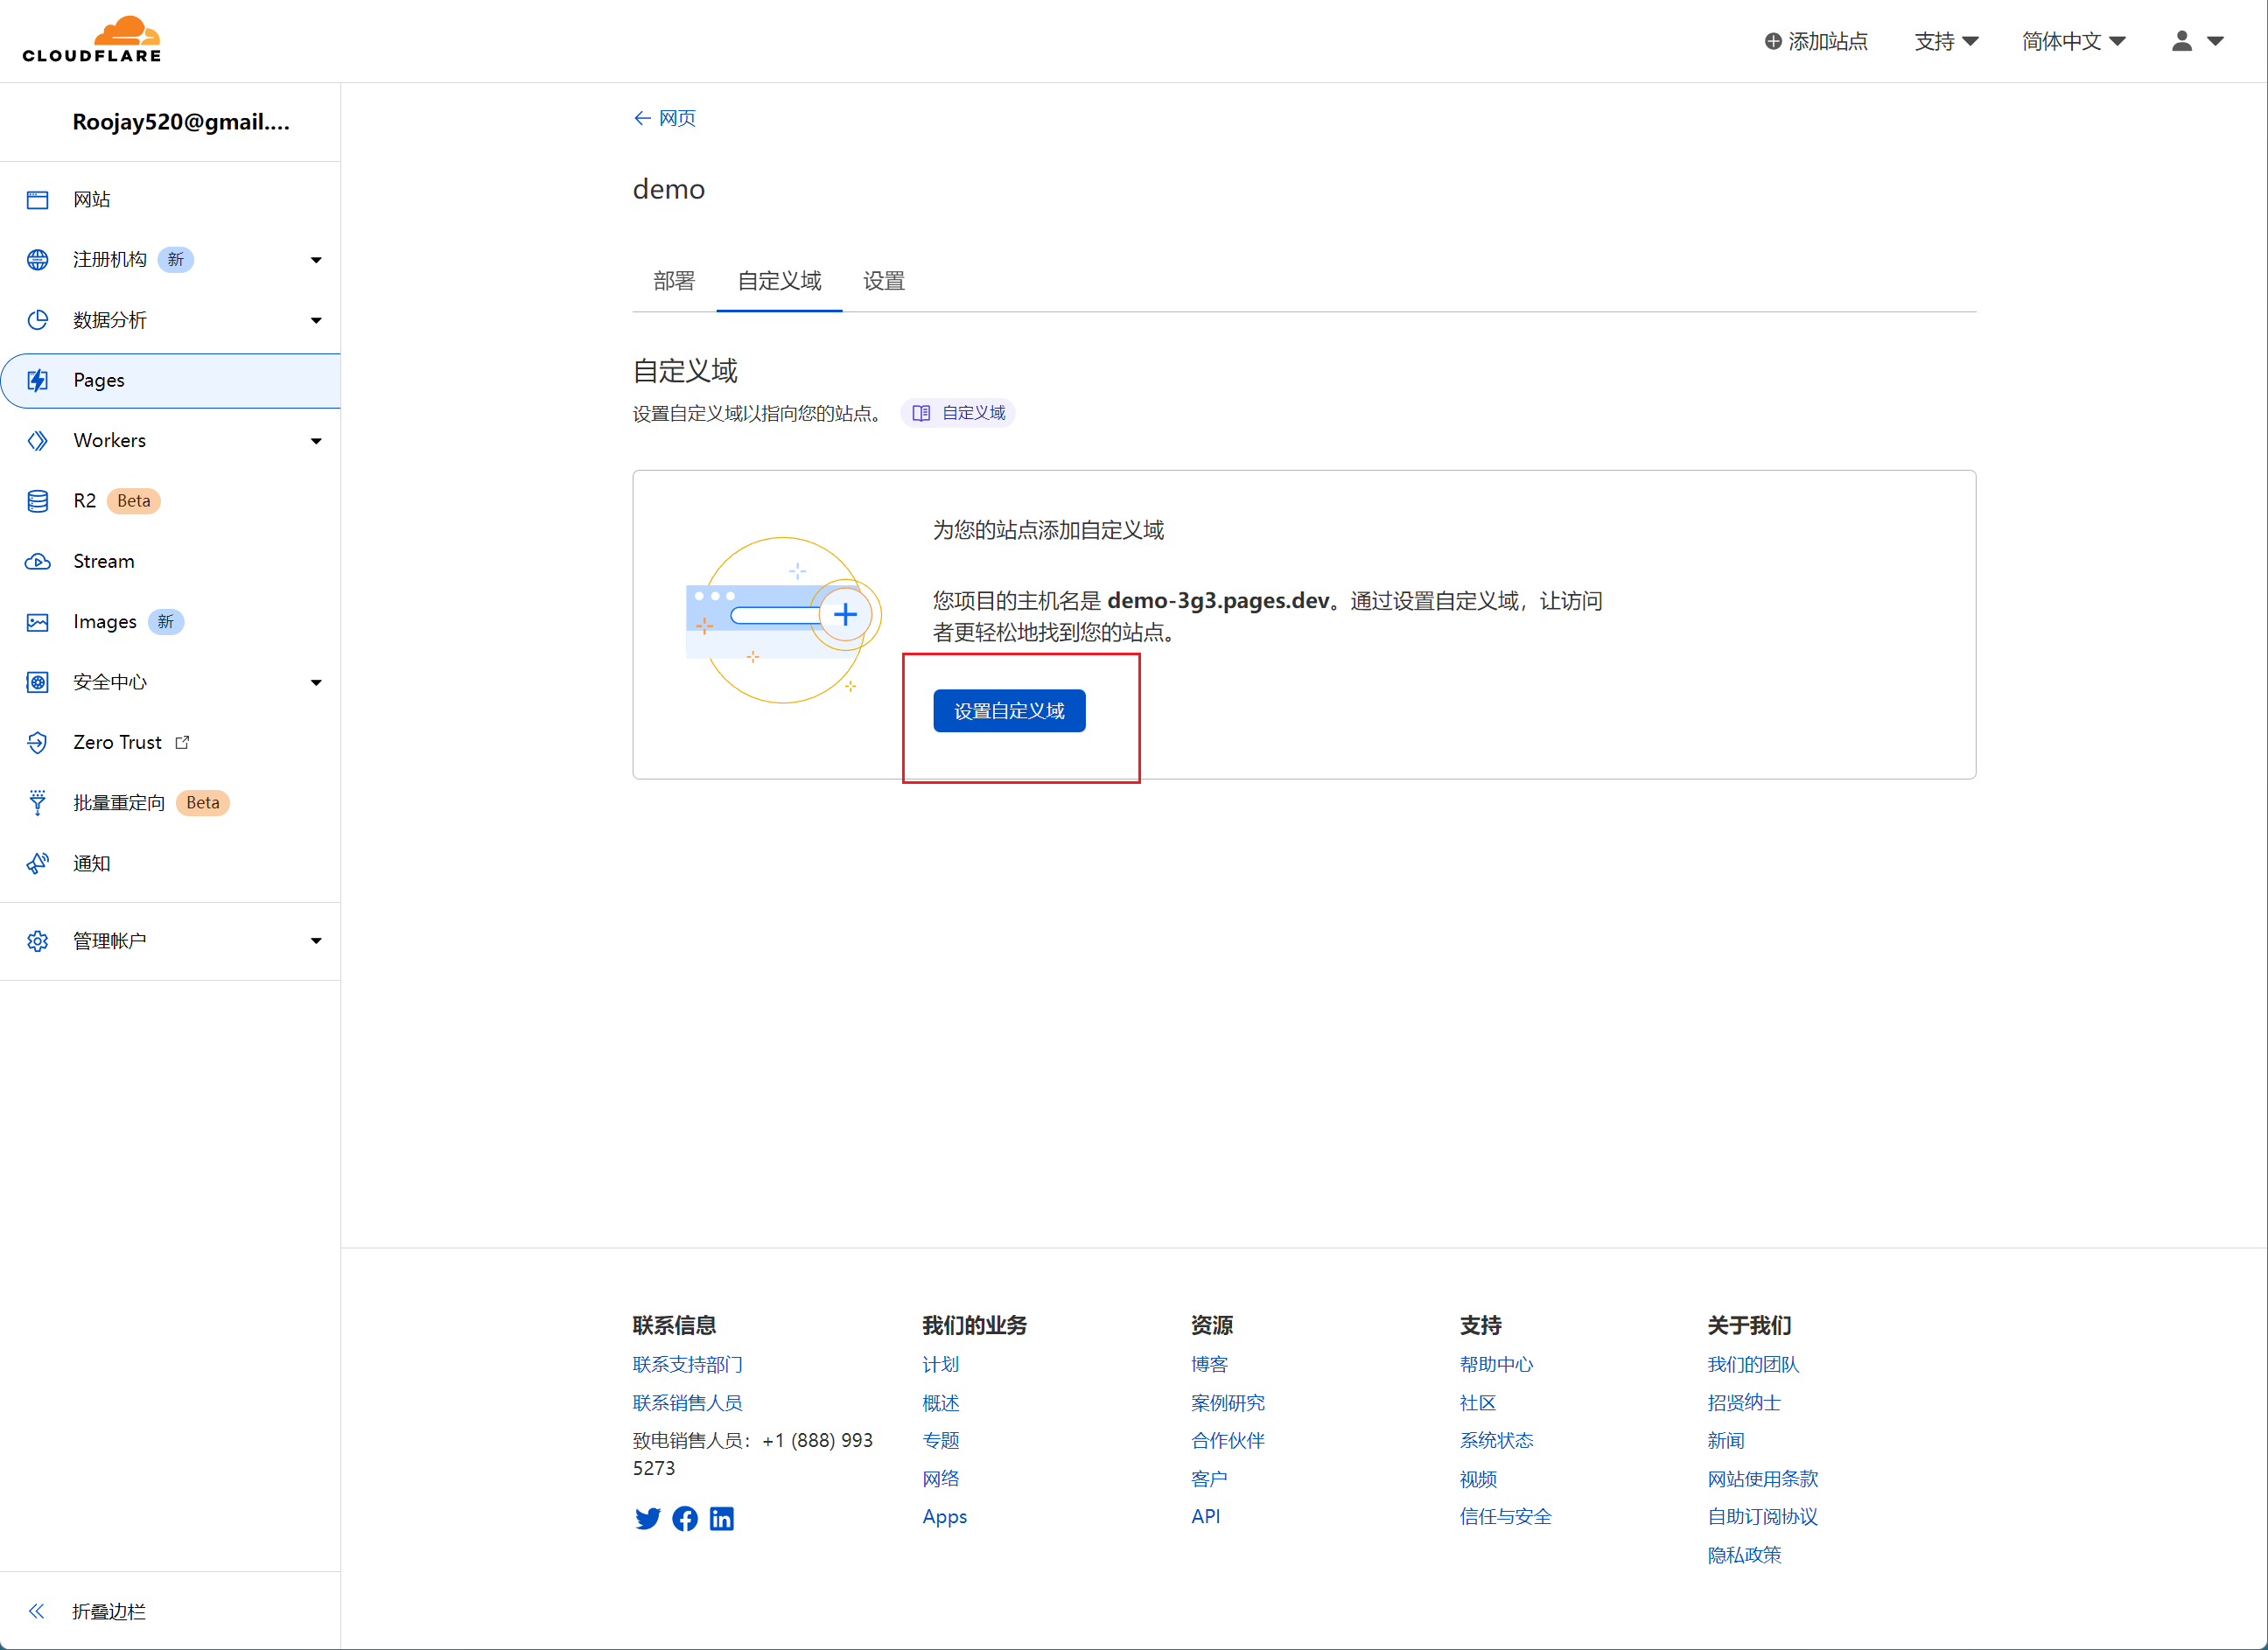The image size is (2268, 1650).
Task: Open the Images sidebar icon
Action: (x=38, y=622)
